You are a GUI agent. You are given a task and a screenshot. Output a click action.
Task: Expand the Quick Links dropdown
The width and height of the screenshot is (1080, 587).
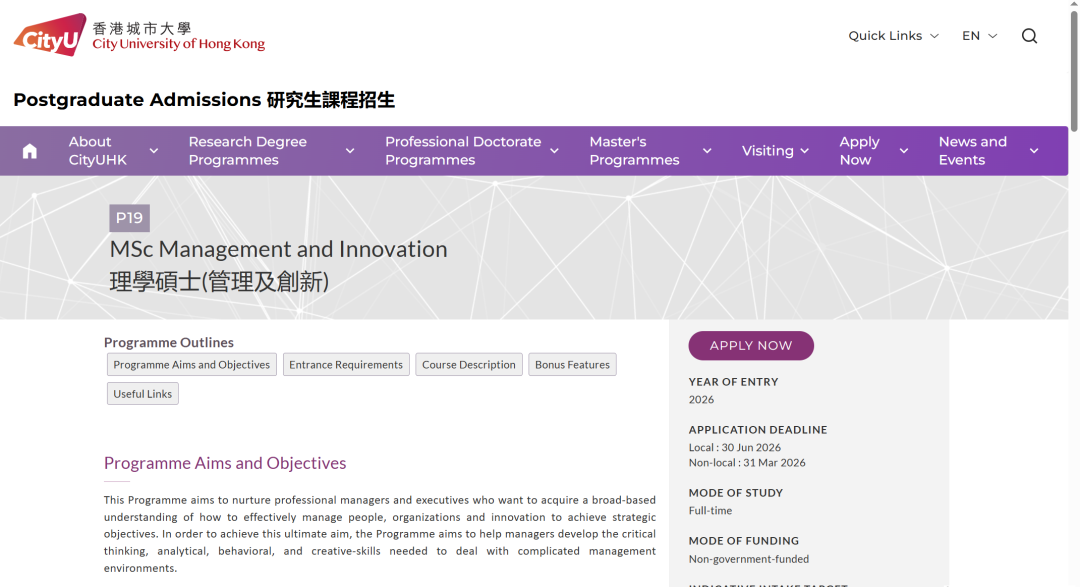[x=893, y=35]
